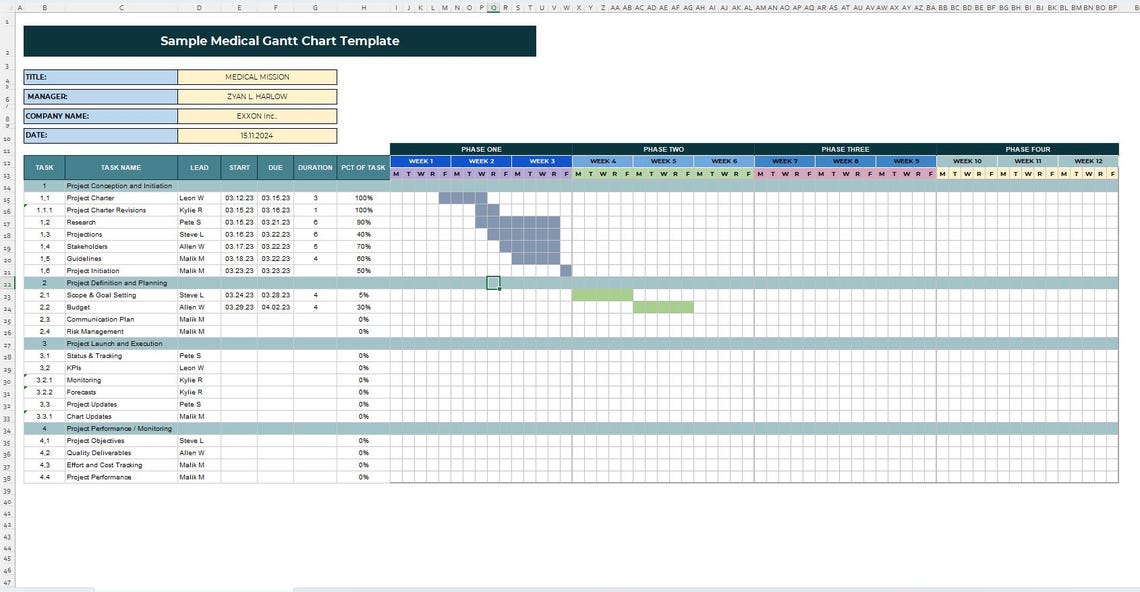Click the green Gantt bar for Budget
The image size is (1140, 592).
click(x=663, y=307)
